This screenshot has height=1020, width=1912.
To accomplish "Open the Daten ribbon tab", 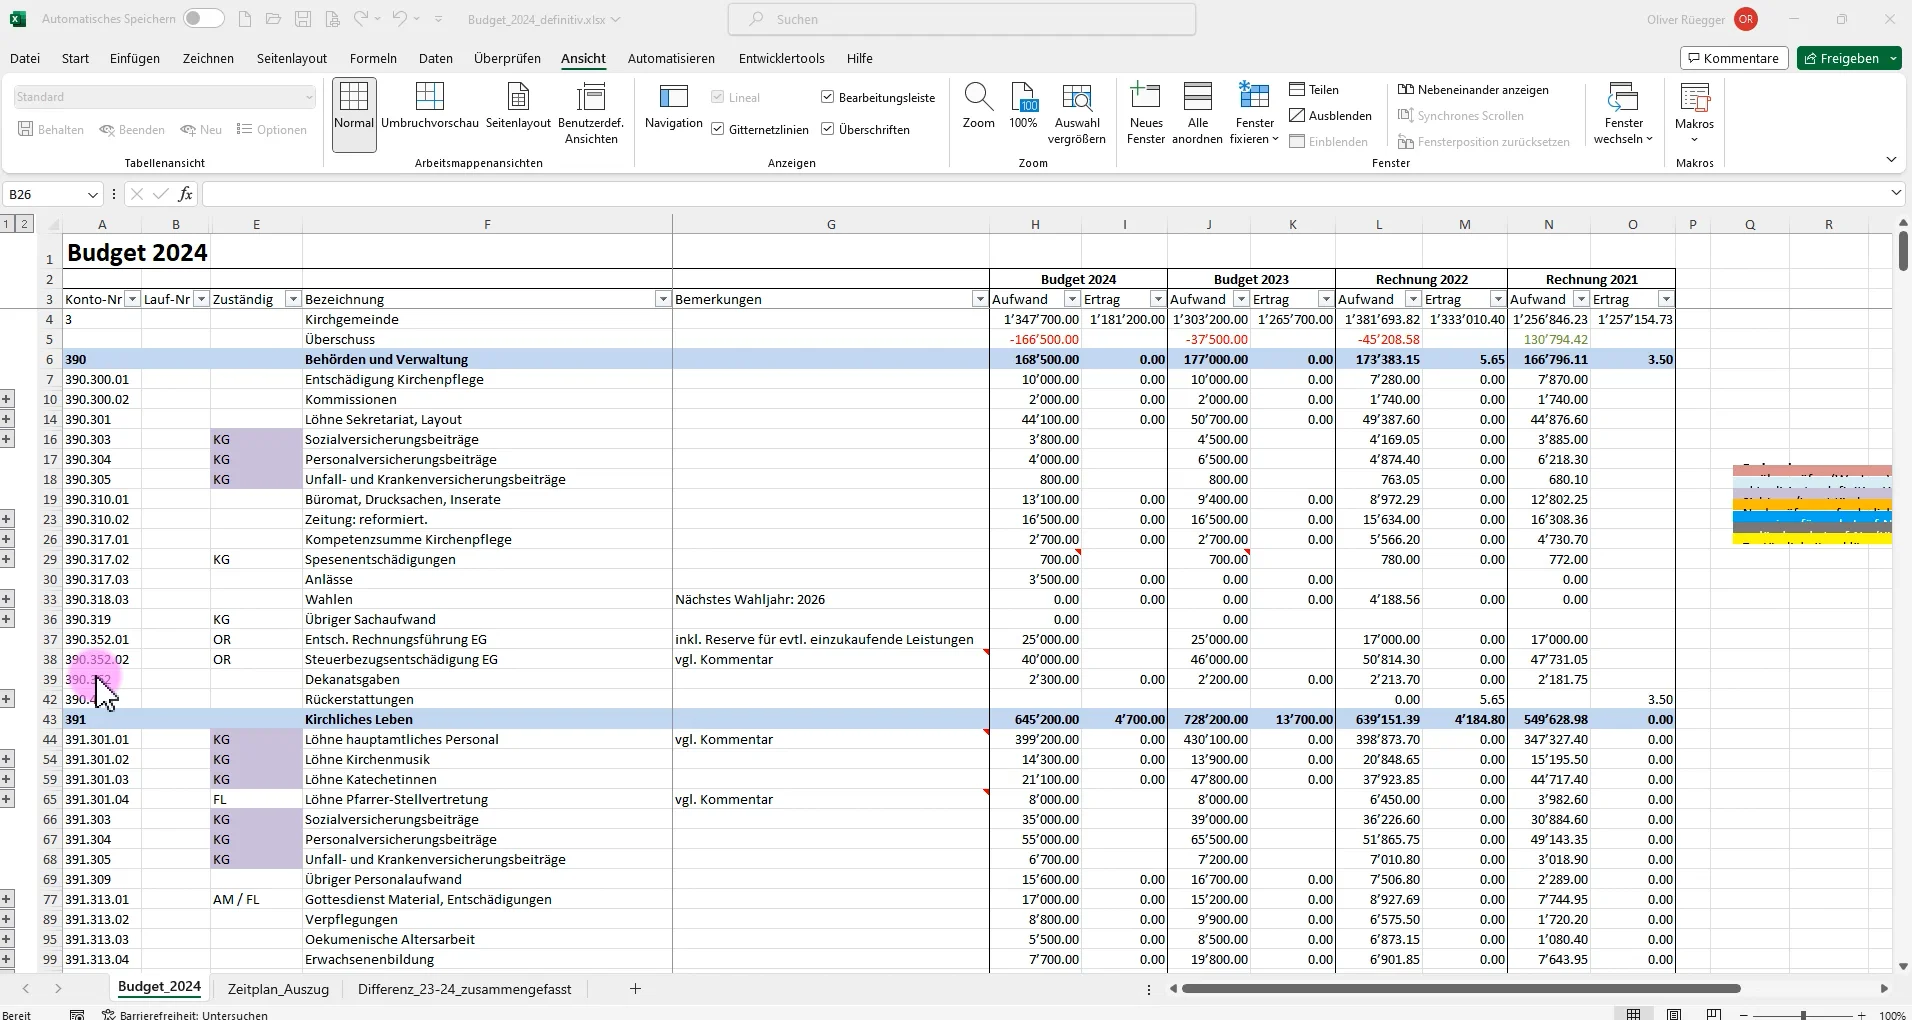I will (x=435, y=58).
